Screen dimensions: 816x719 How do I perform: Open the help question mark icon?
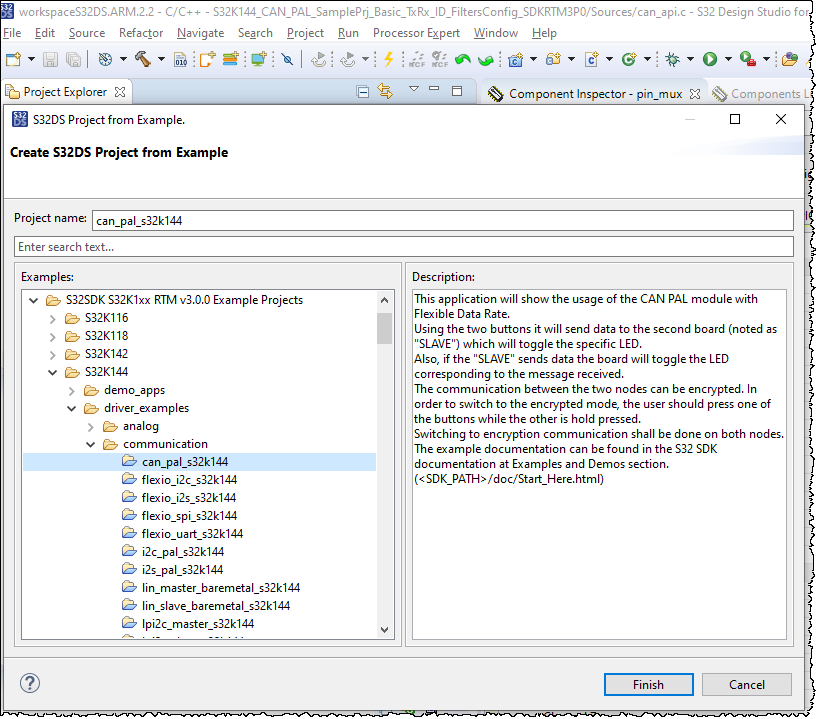(x=30, y=683)
